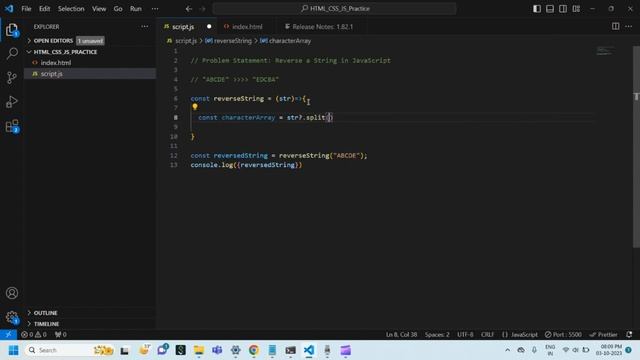Show hidden system tray icons chevron
Screen dimensions: 640x360
507,350
